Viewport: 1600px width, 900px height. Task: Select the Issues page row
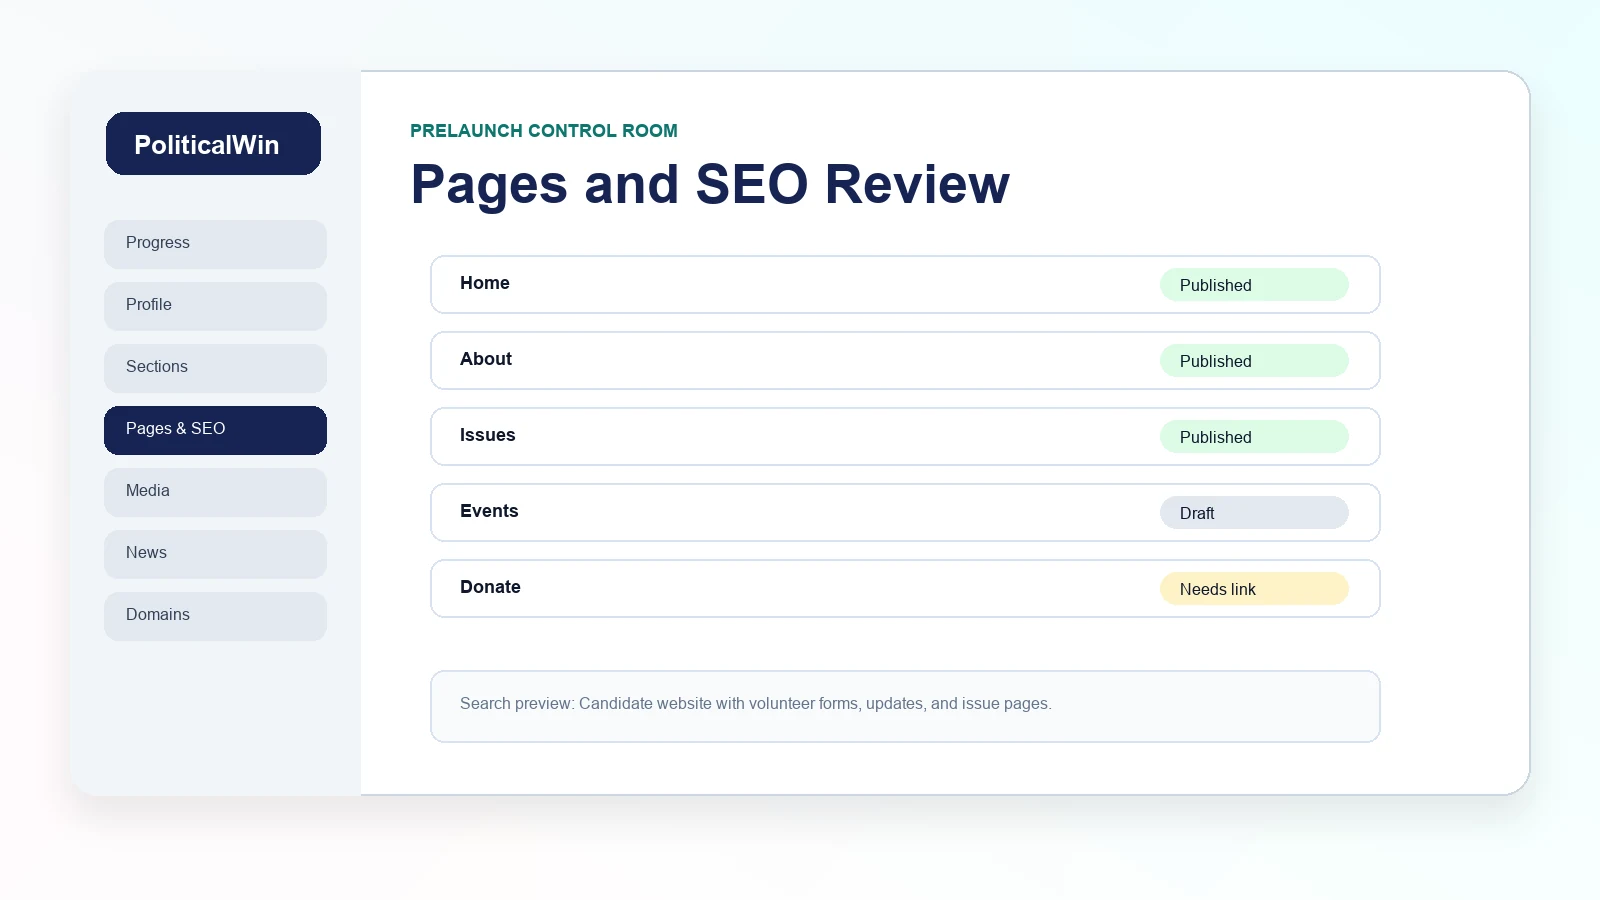[905, 436]
